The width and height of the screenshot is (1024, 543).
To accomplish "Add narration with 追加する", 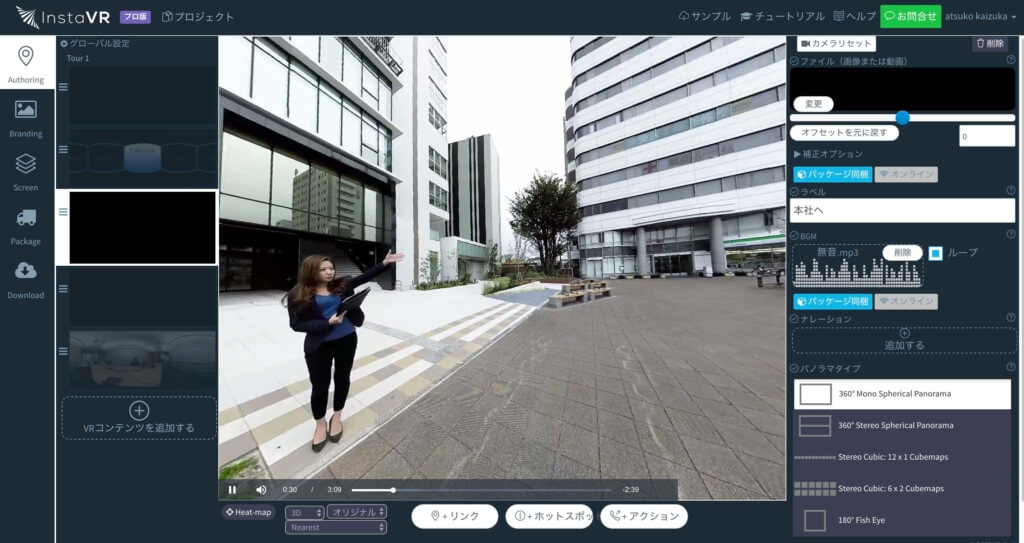I will [904, 340].
